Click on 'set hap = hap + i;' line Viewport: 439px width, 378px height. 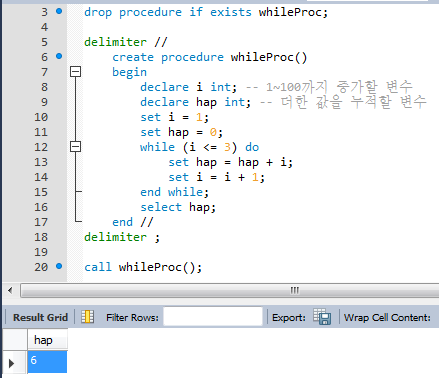pyautogui.click(x=231, y=162)
